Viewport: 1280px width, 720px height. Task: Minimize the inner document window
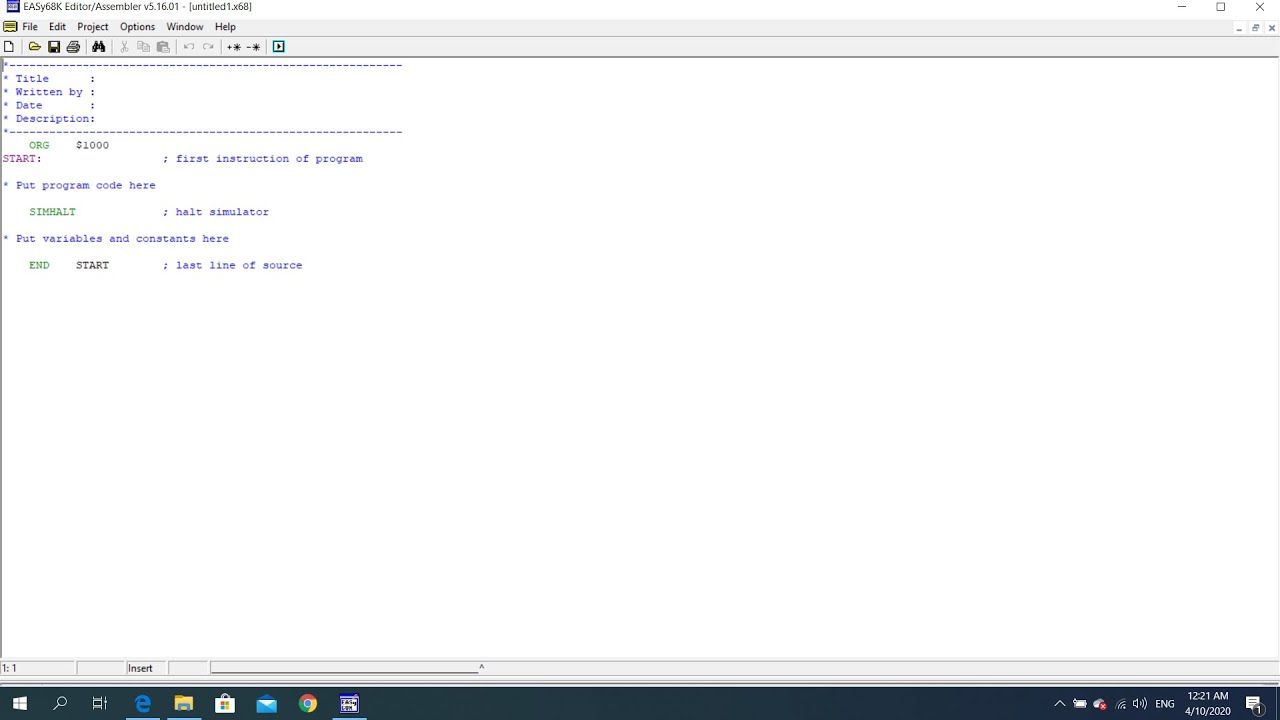[x=1239, y=28]
